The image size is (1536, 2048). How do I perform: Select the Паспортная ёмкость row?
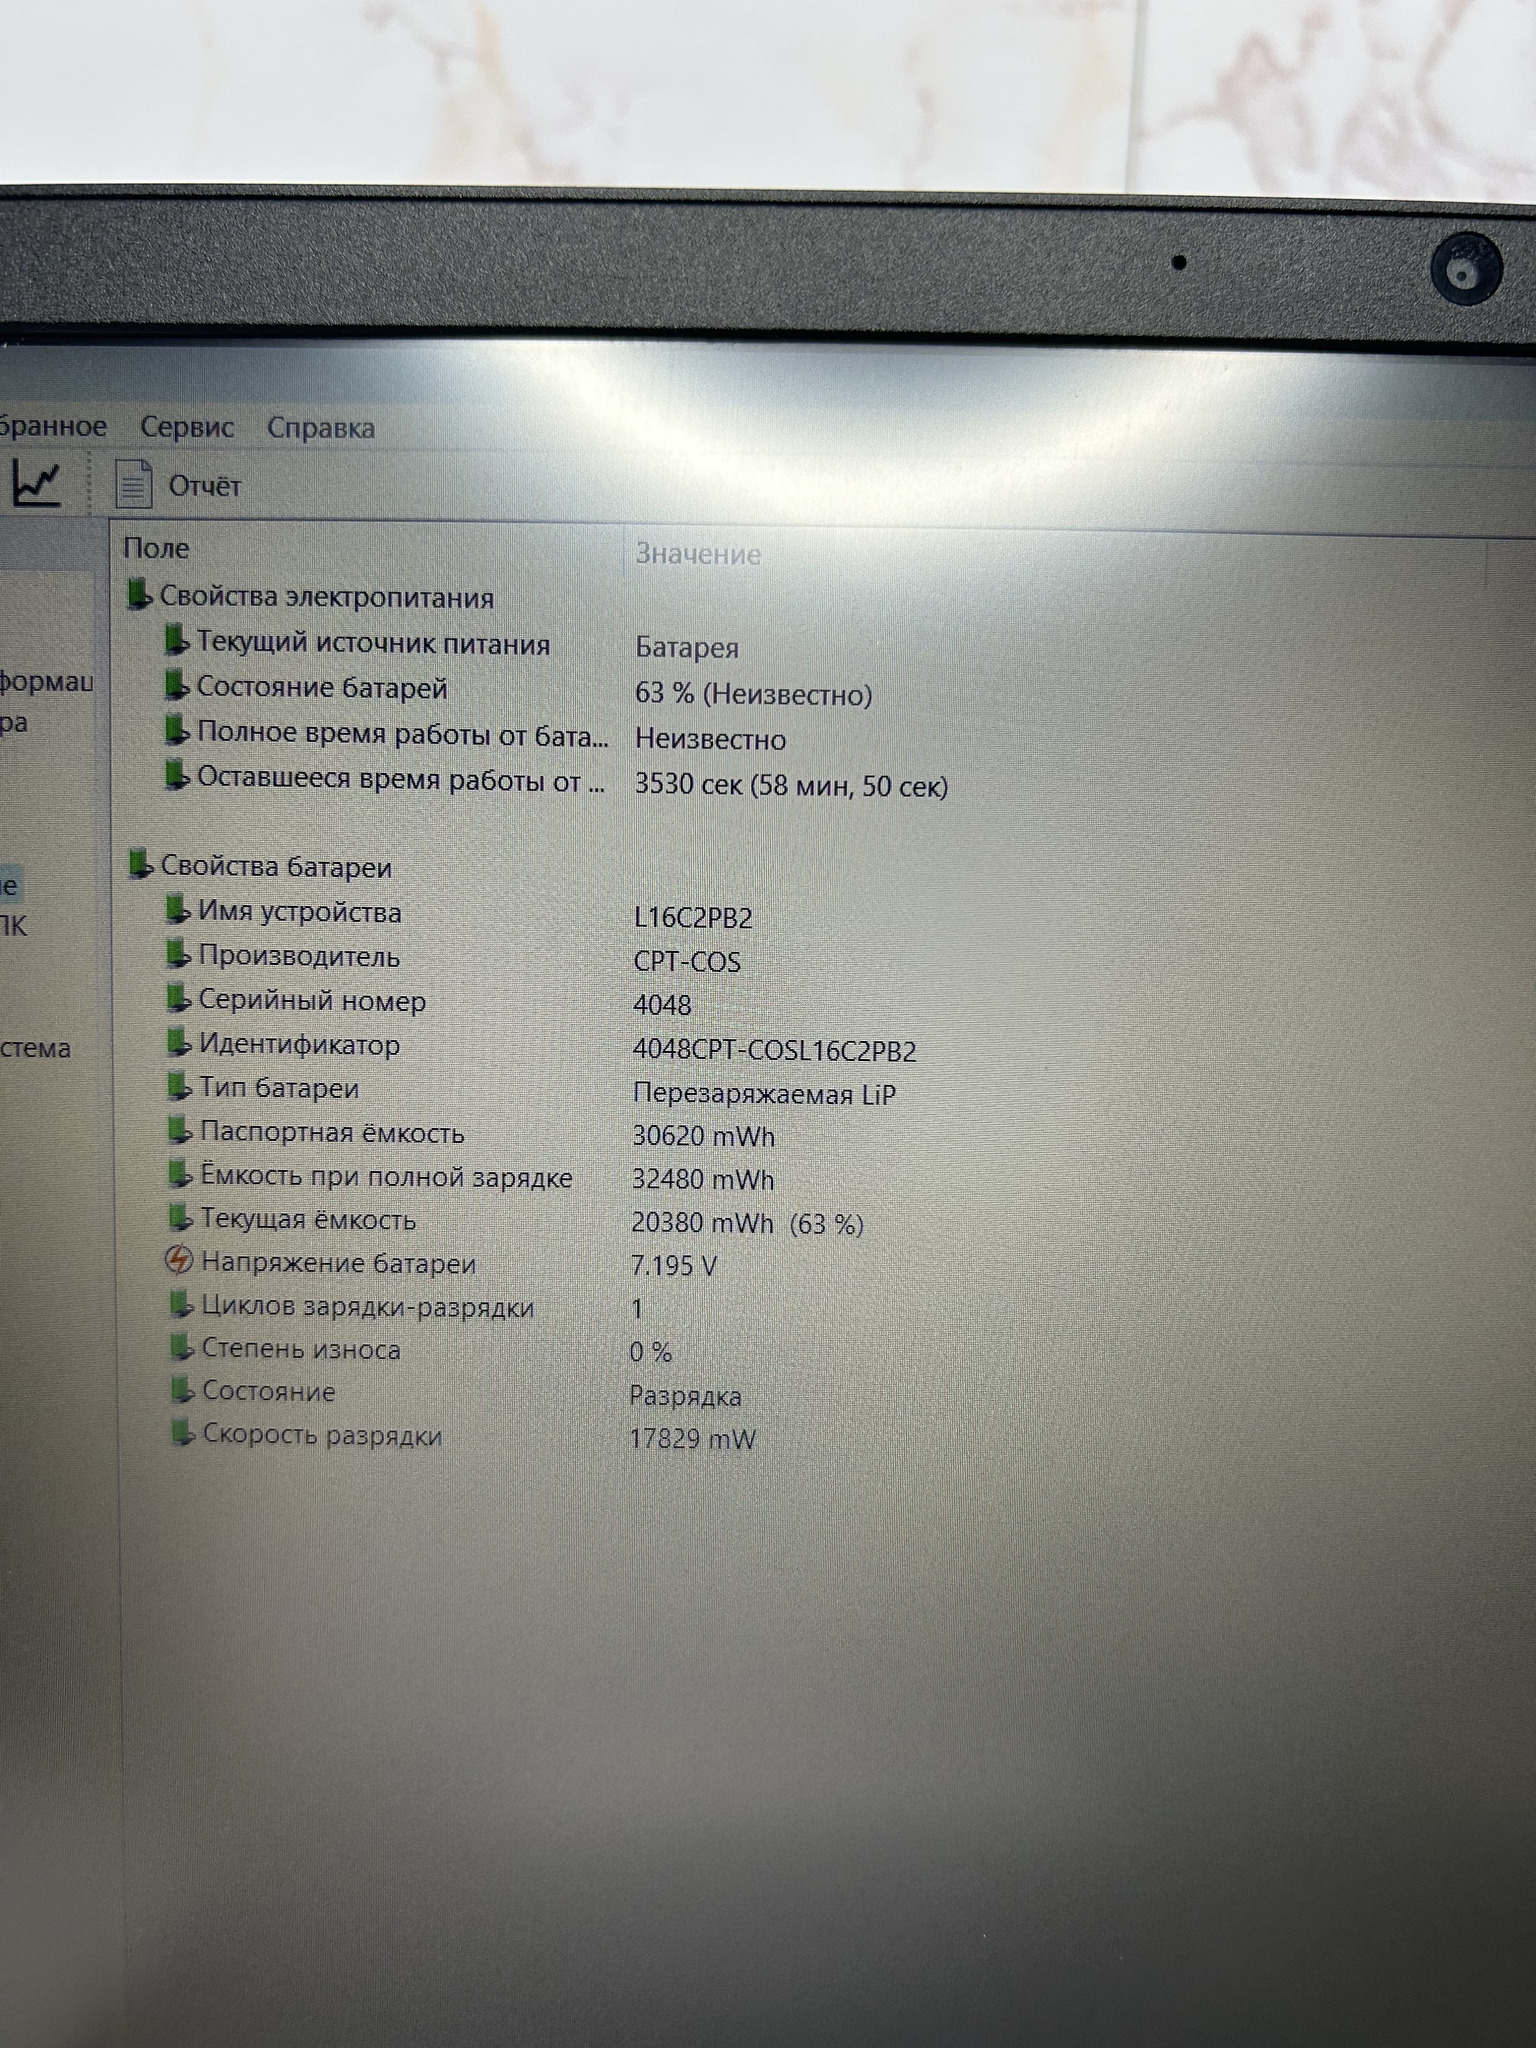pyautogui.click(x=332, y=1133)
